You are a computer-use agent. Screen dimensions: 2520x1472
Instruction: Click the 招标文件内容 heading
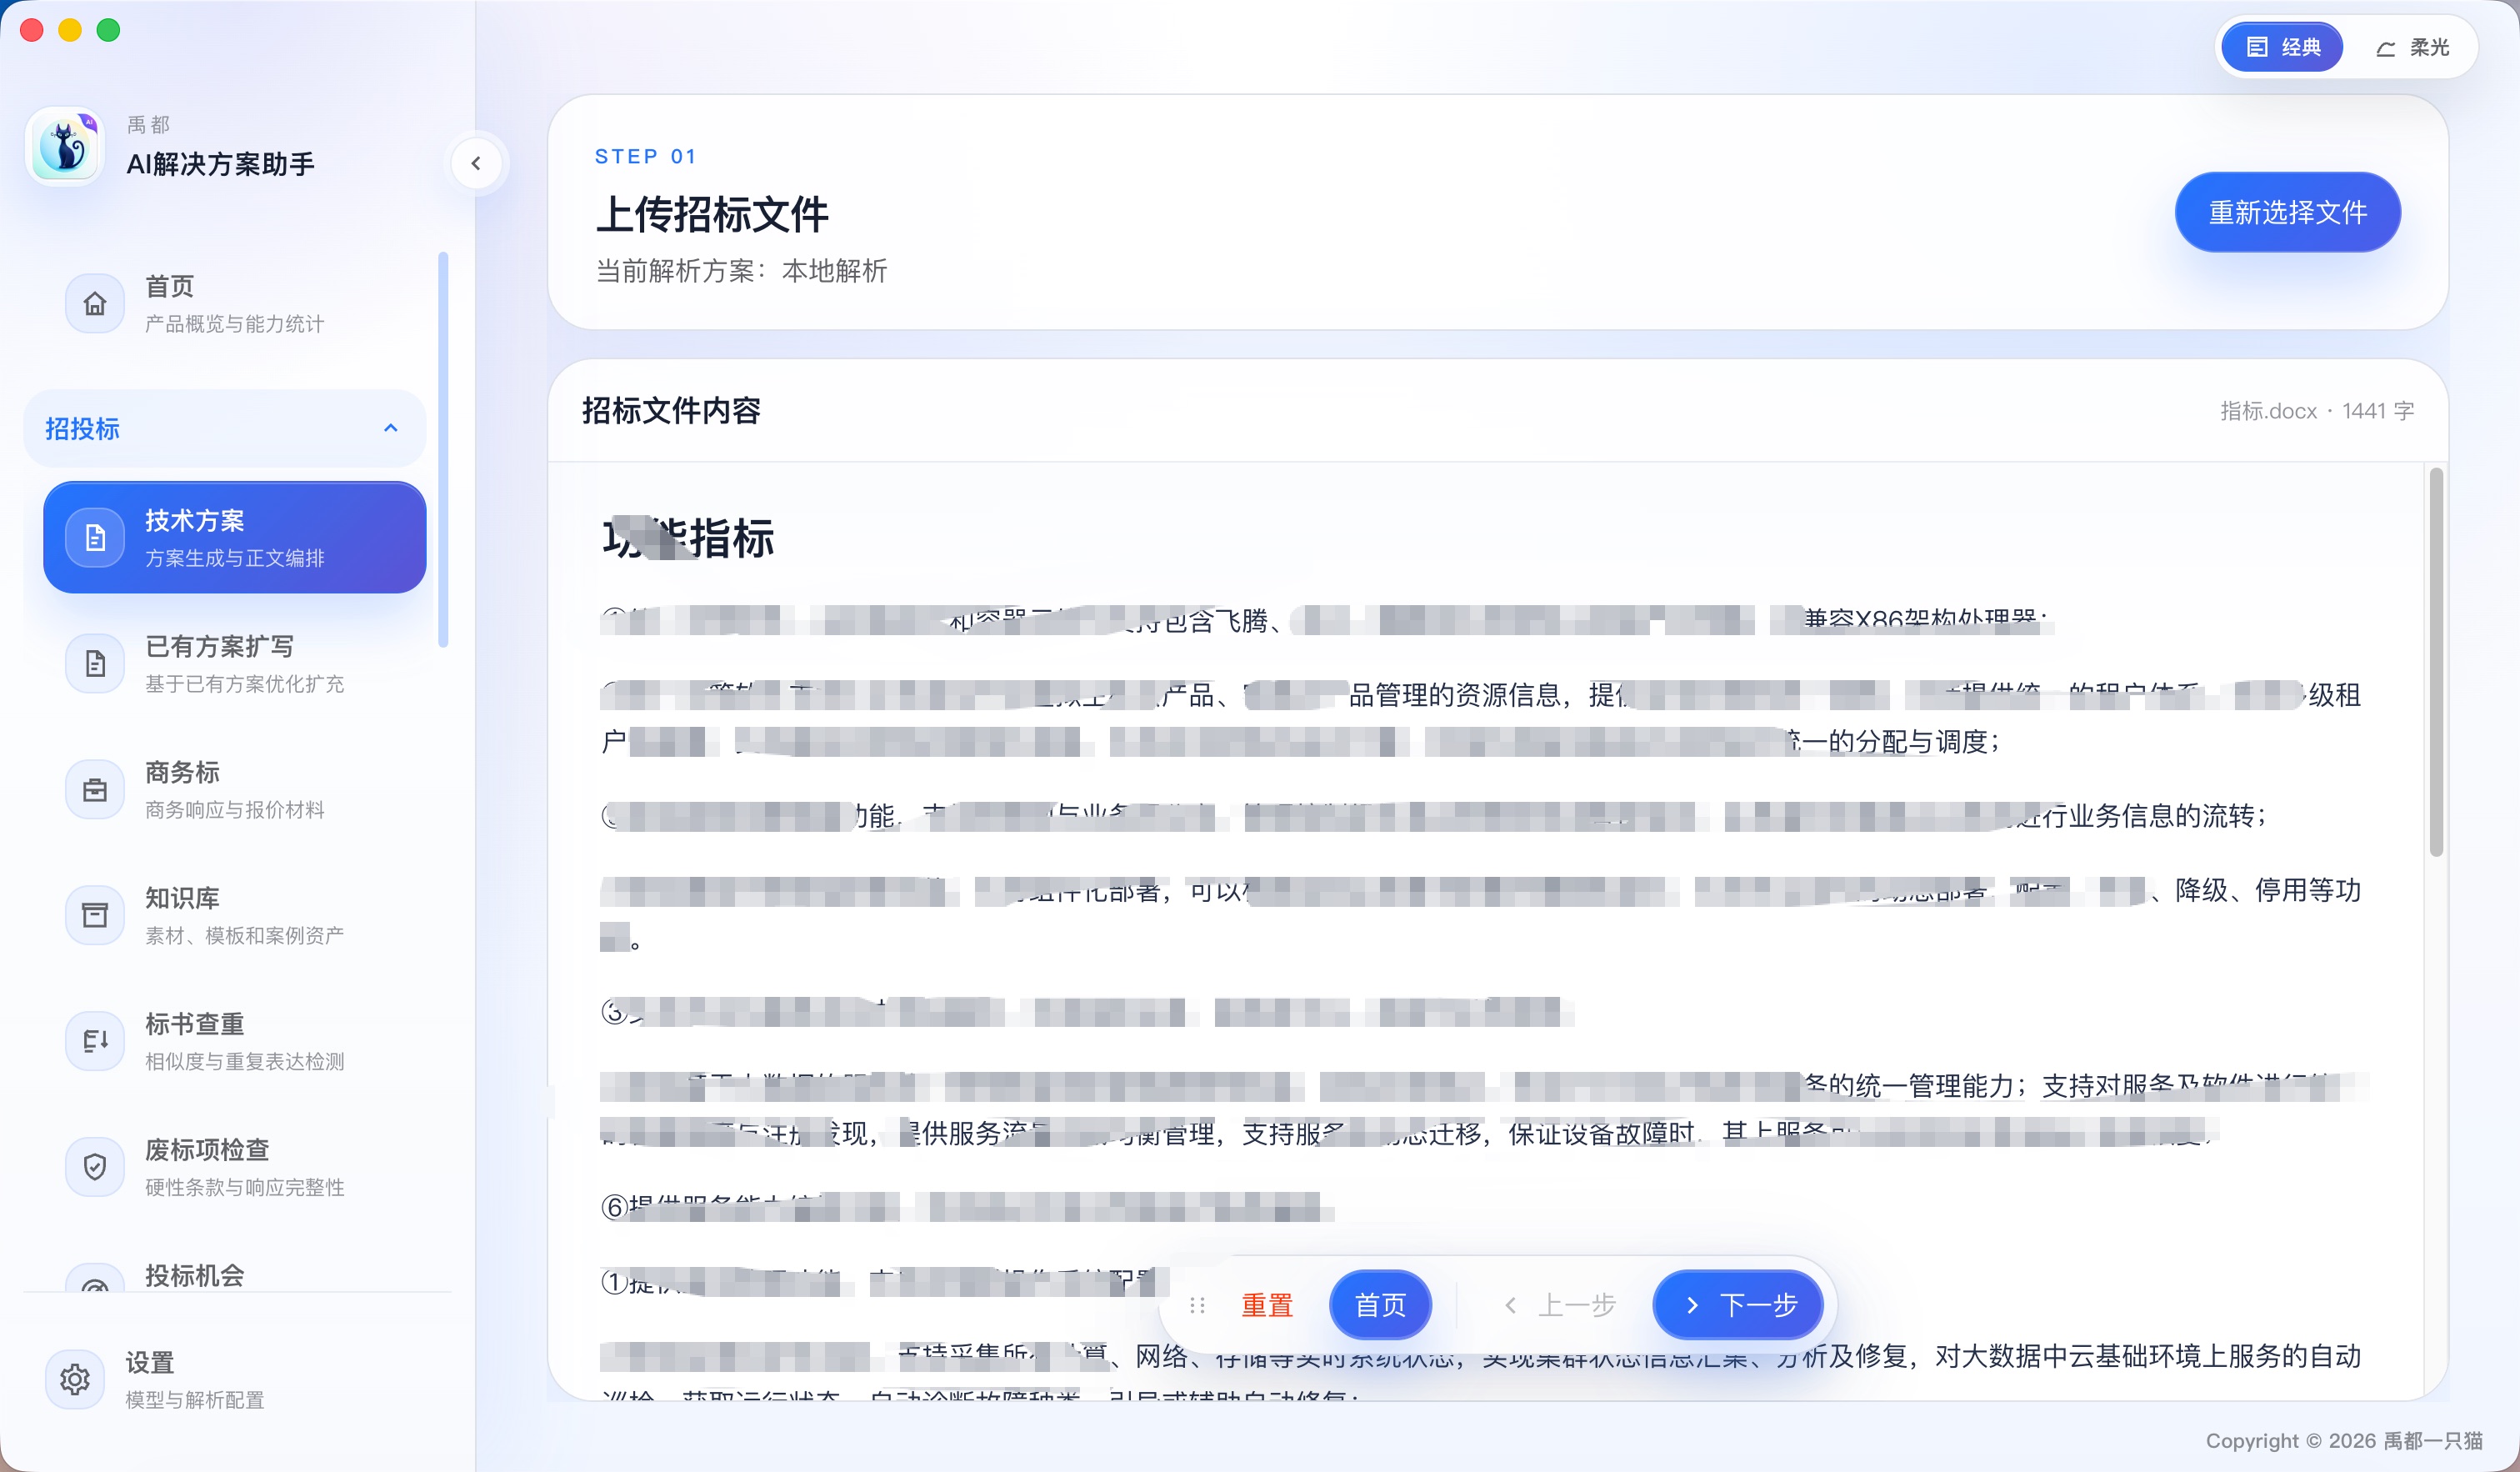click(x=671, y=410)
